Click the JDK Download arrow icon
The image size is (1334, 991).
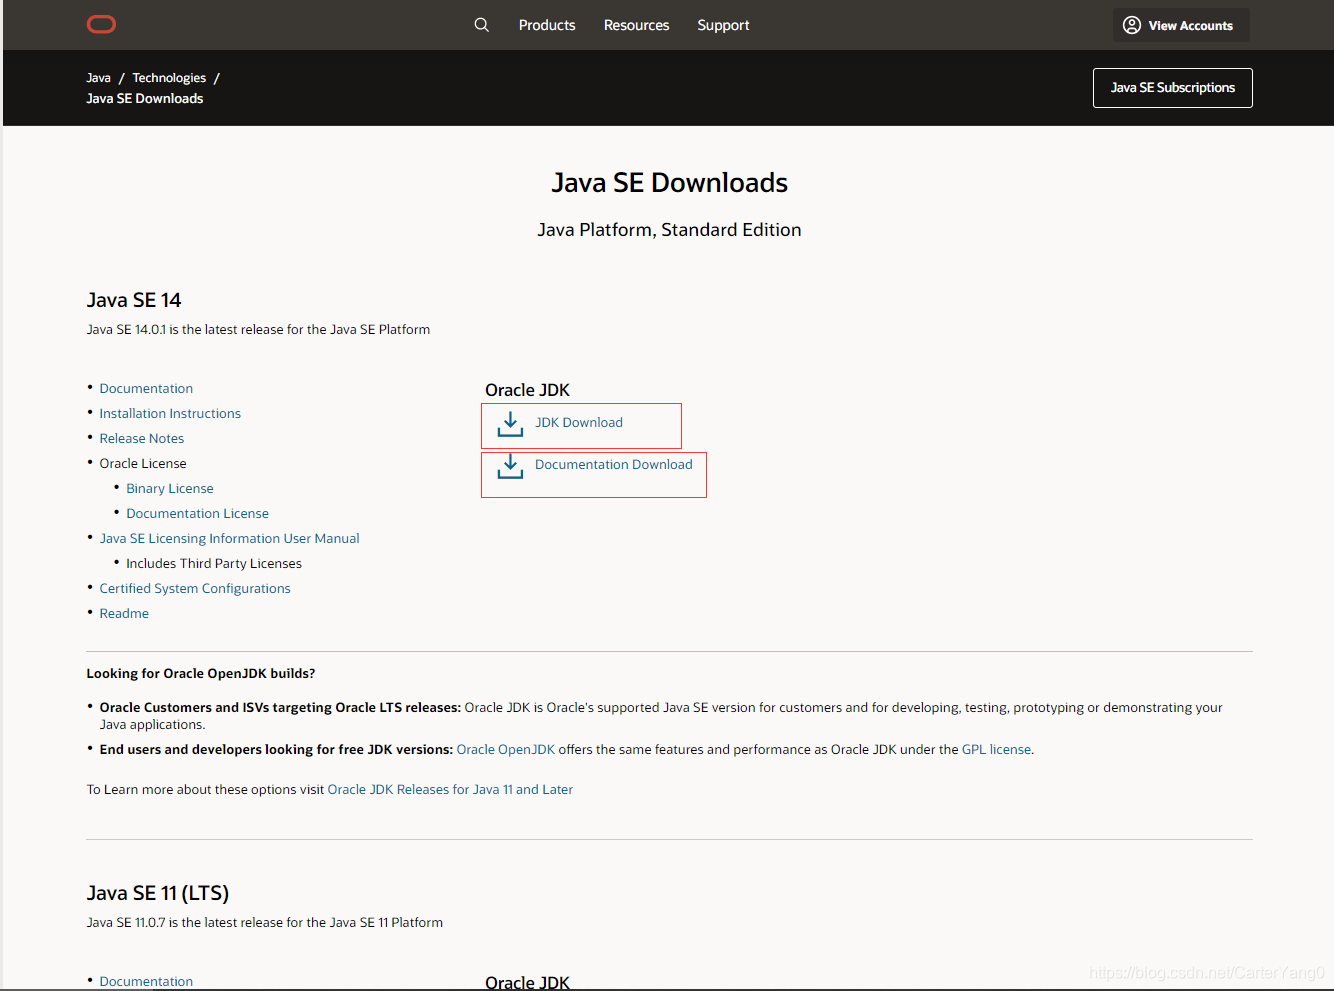click(511, 424)
